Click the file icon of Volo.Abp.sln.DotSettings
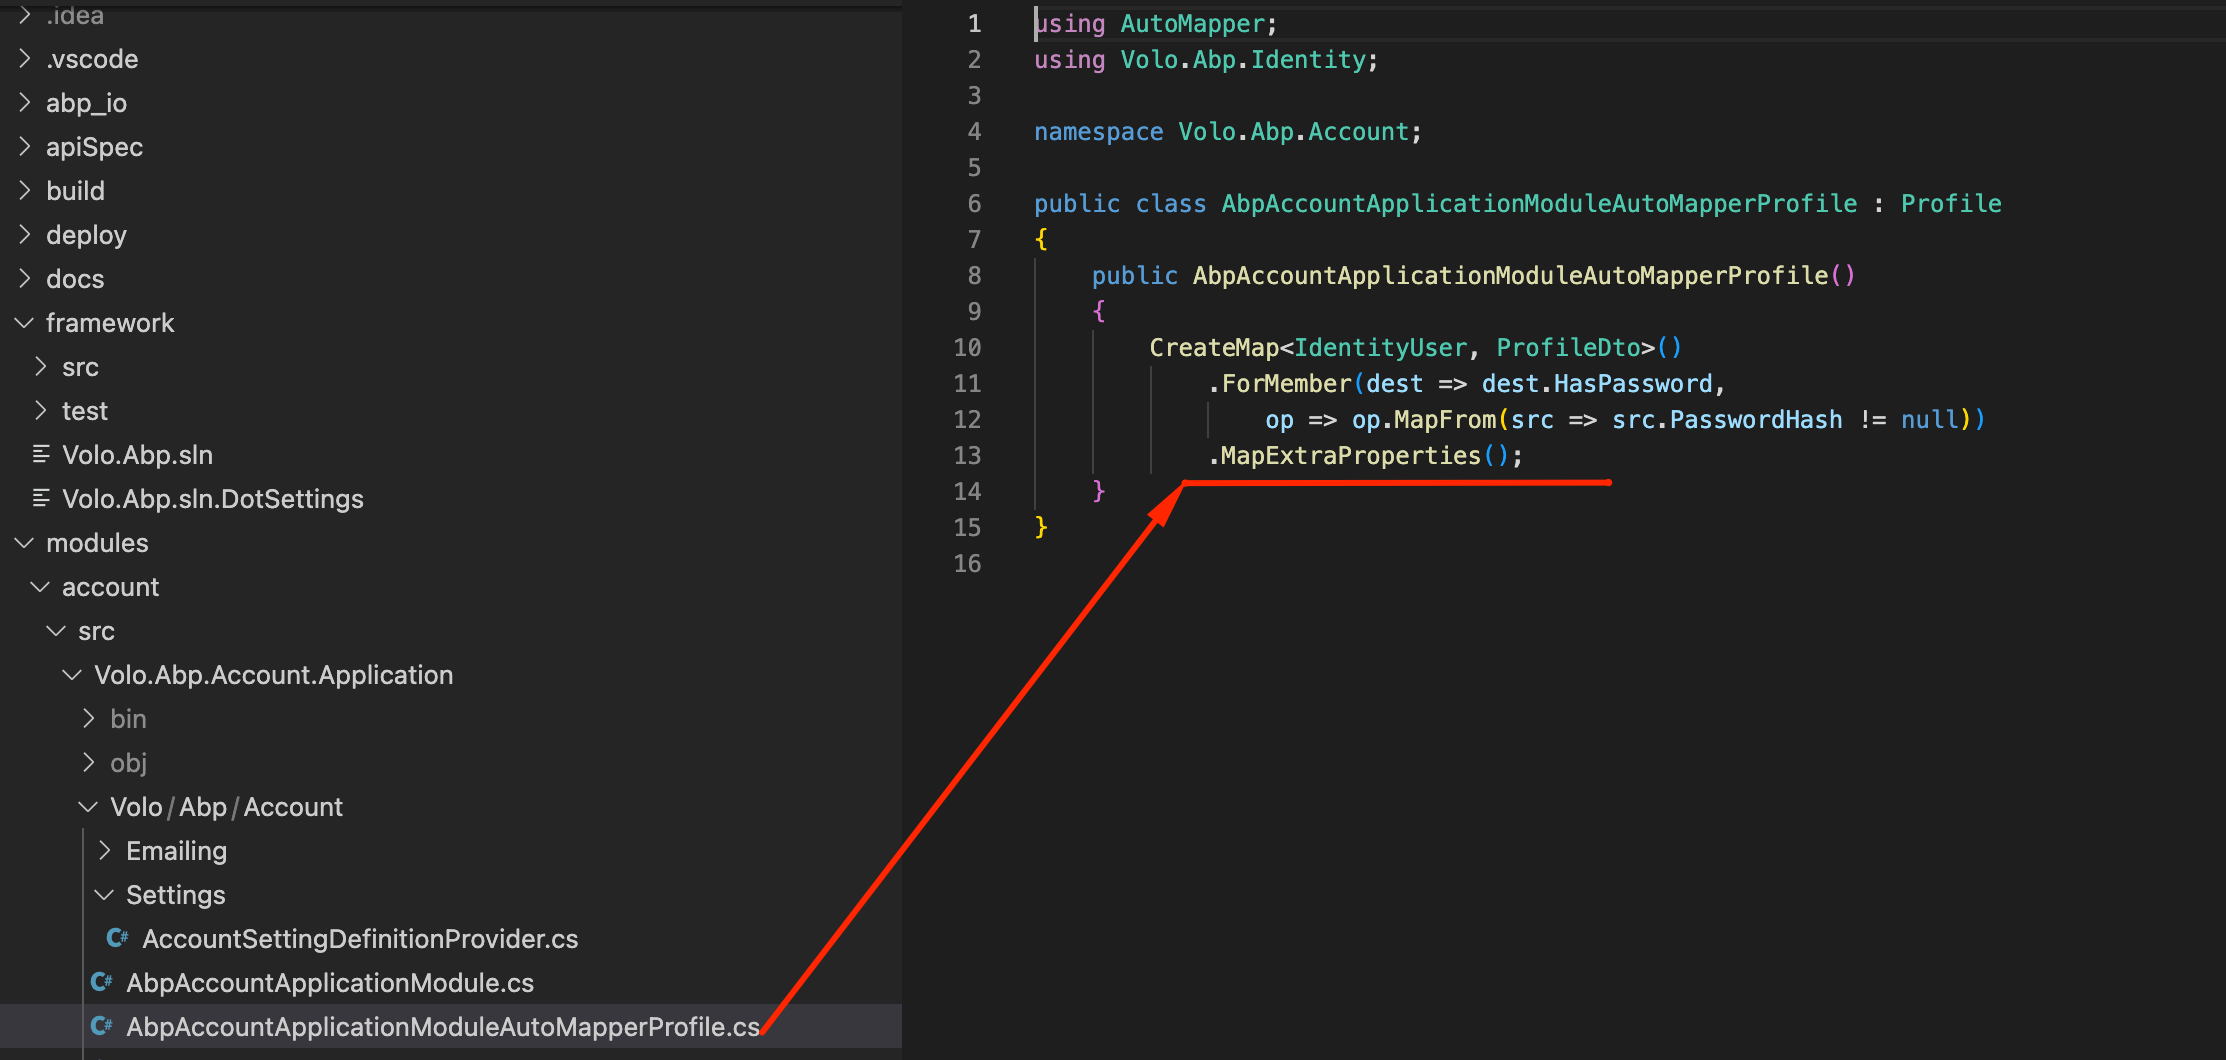The width and height of the screenshot is (2226, 1060). (x=41, y=498)
